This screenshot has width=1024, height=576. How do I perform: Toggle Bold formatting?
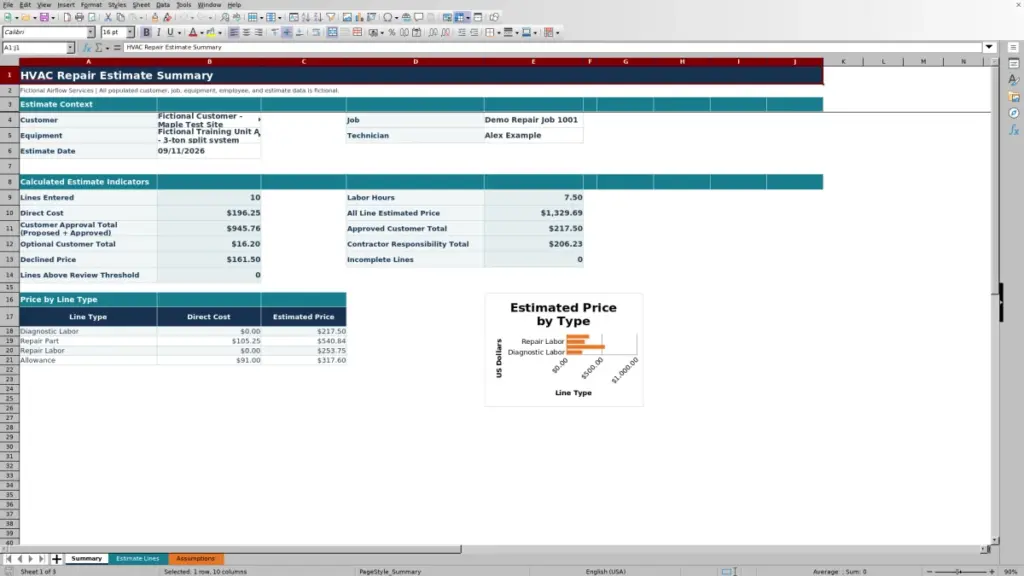[146, 32]
